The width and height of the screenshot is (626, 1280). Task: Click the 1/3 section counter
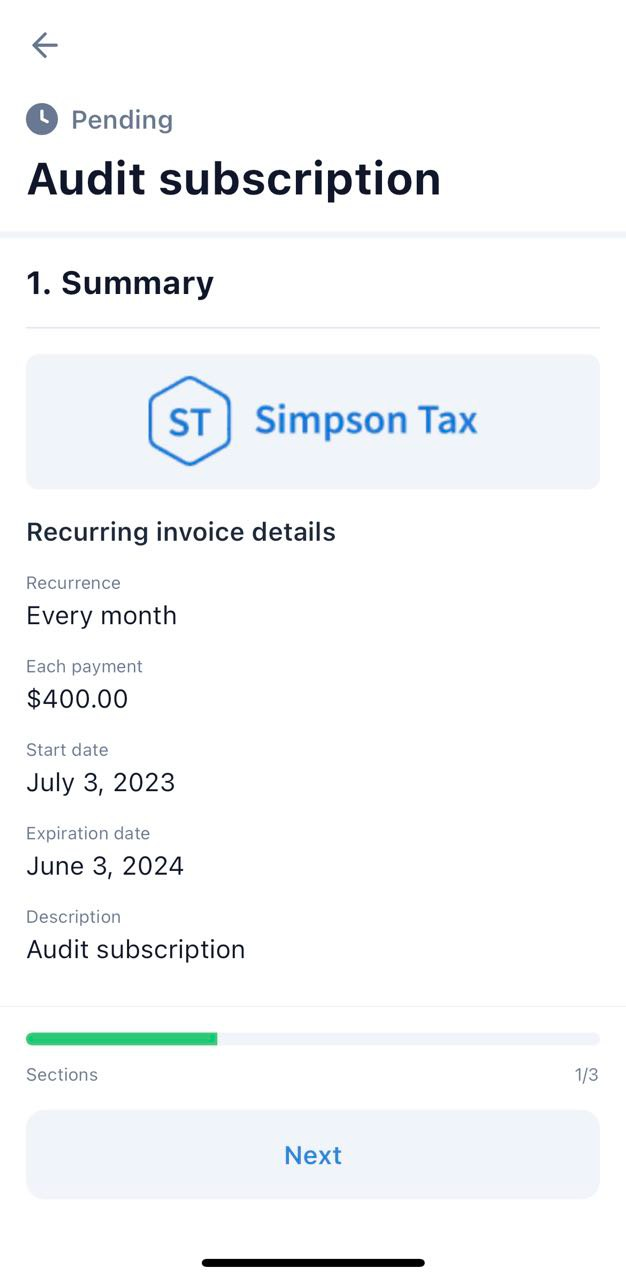[x=586, y=1075]
